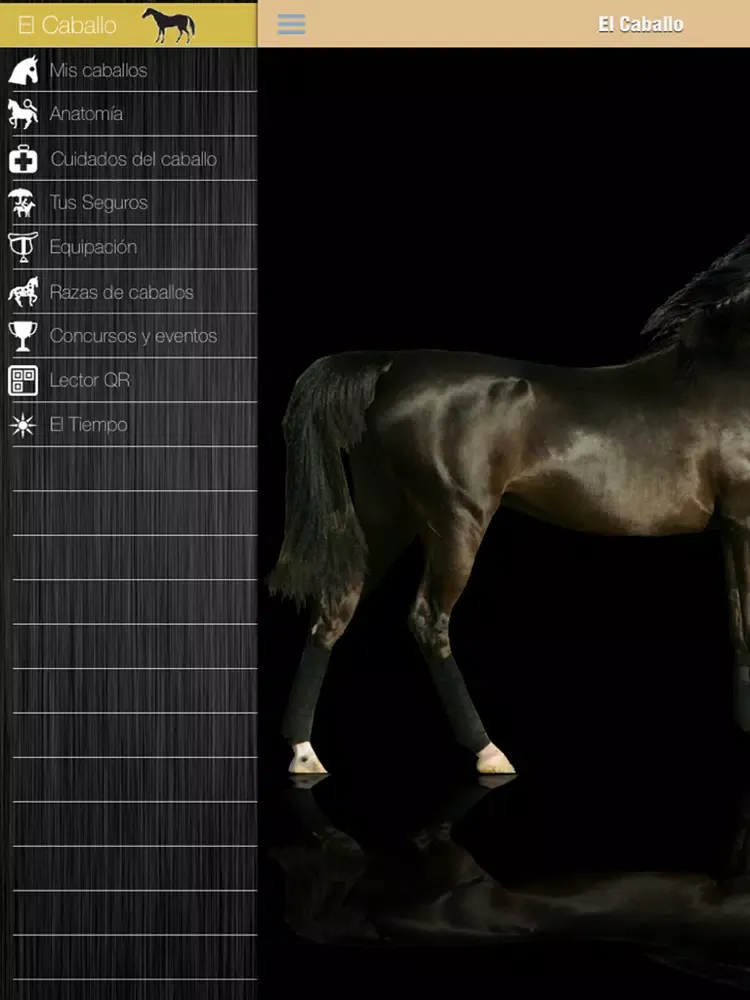Tap the spotted horse icon for Razas
The height and width of the screenshot is (1000, 750).
click(23, 292)
